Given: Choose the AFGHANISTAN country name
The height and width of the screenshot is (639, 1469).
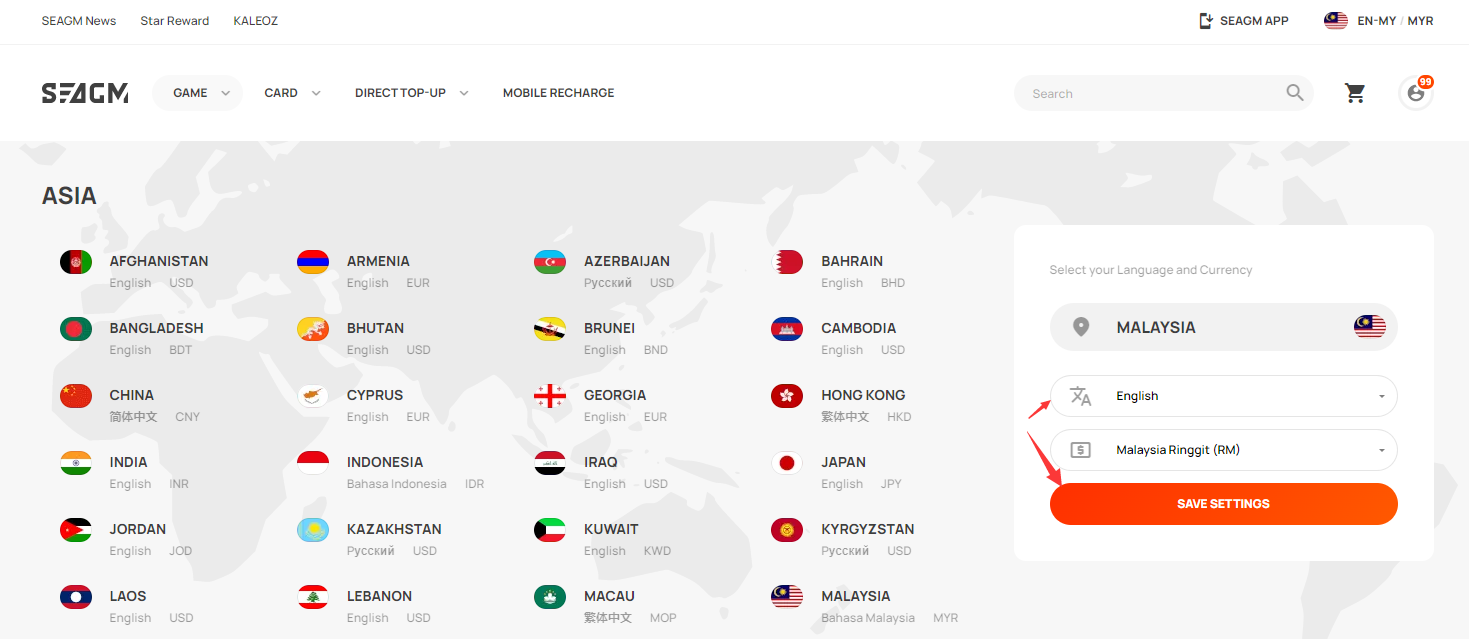Looking at the screenshot, I should (x=159, y=261).
